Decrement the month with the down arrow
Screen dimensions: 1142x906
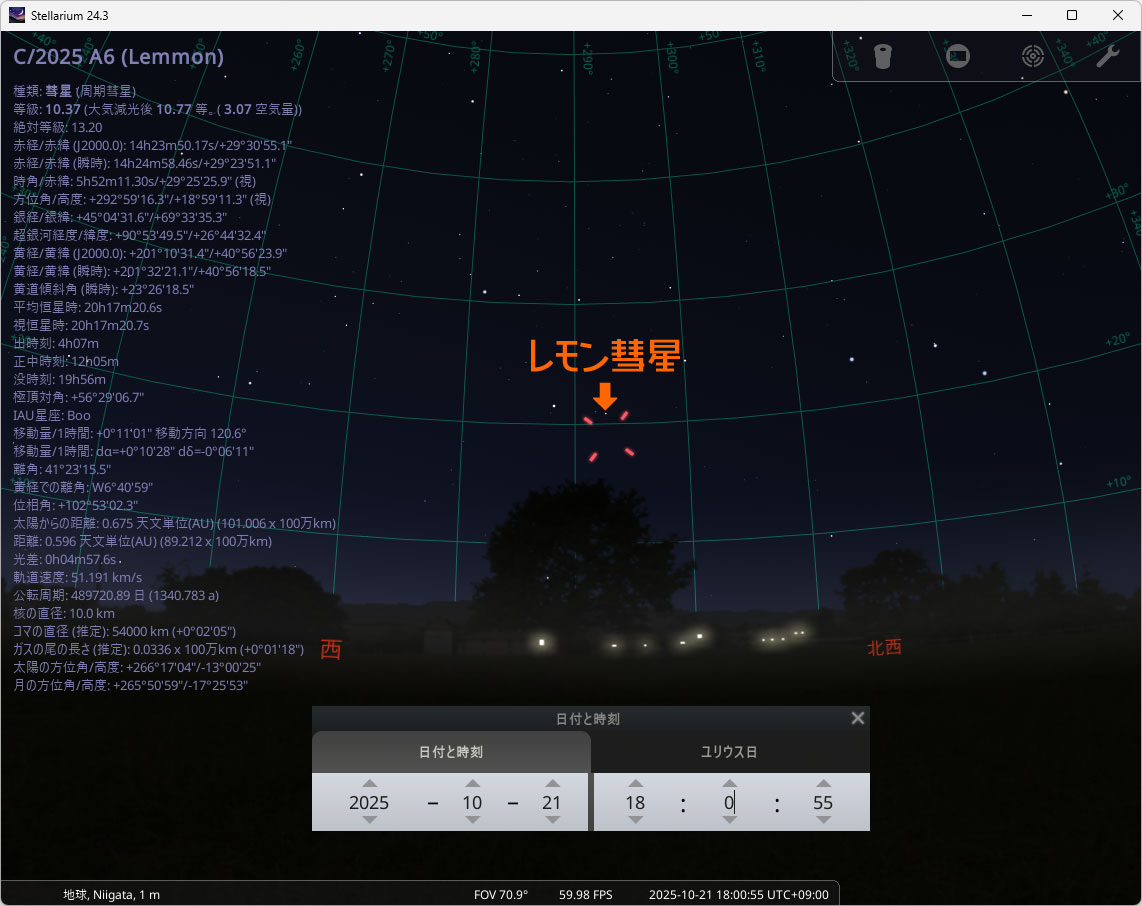(x=472, y=820)
